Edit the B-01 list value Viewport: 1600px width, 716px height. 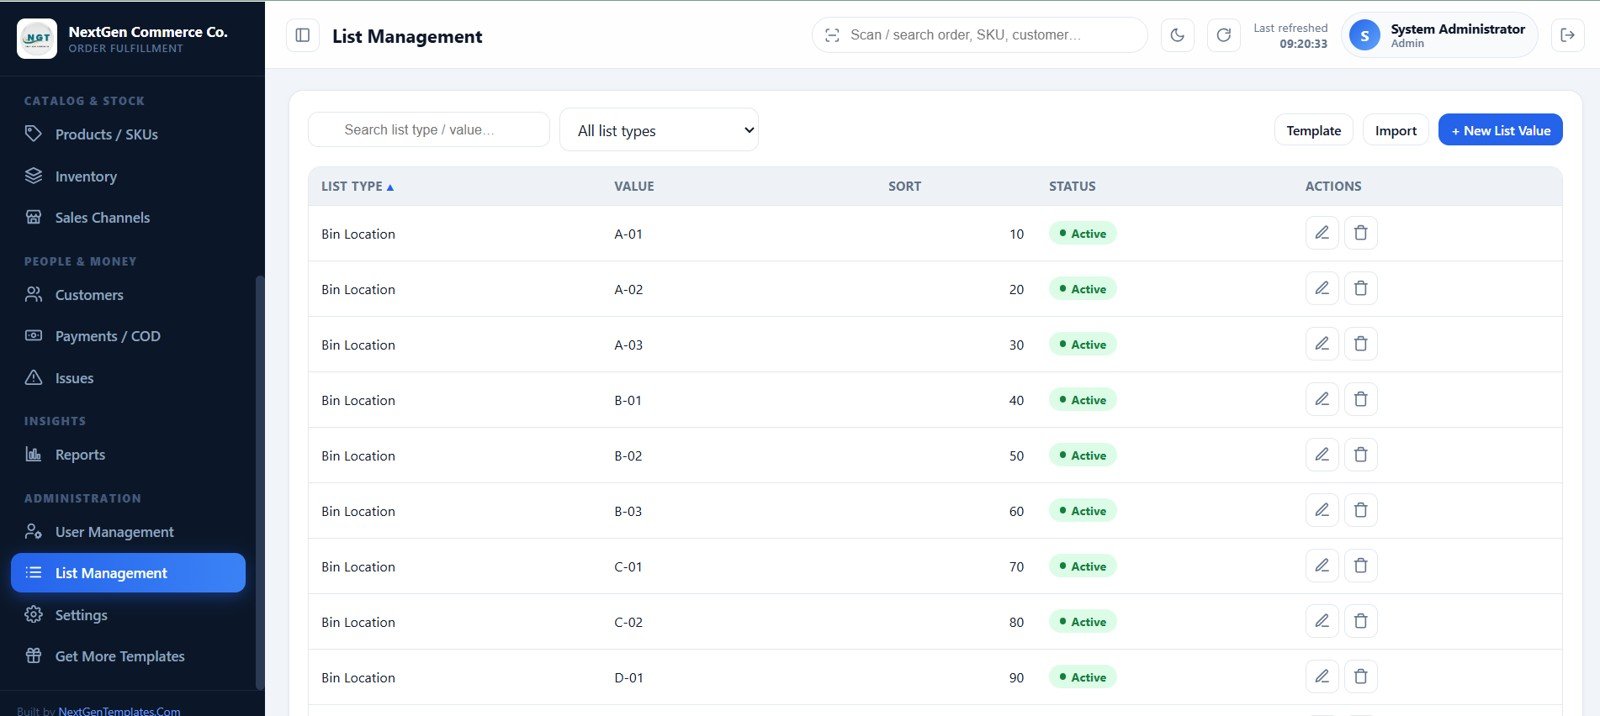click(x=1322, y=400)
